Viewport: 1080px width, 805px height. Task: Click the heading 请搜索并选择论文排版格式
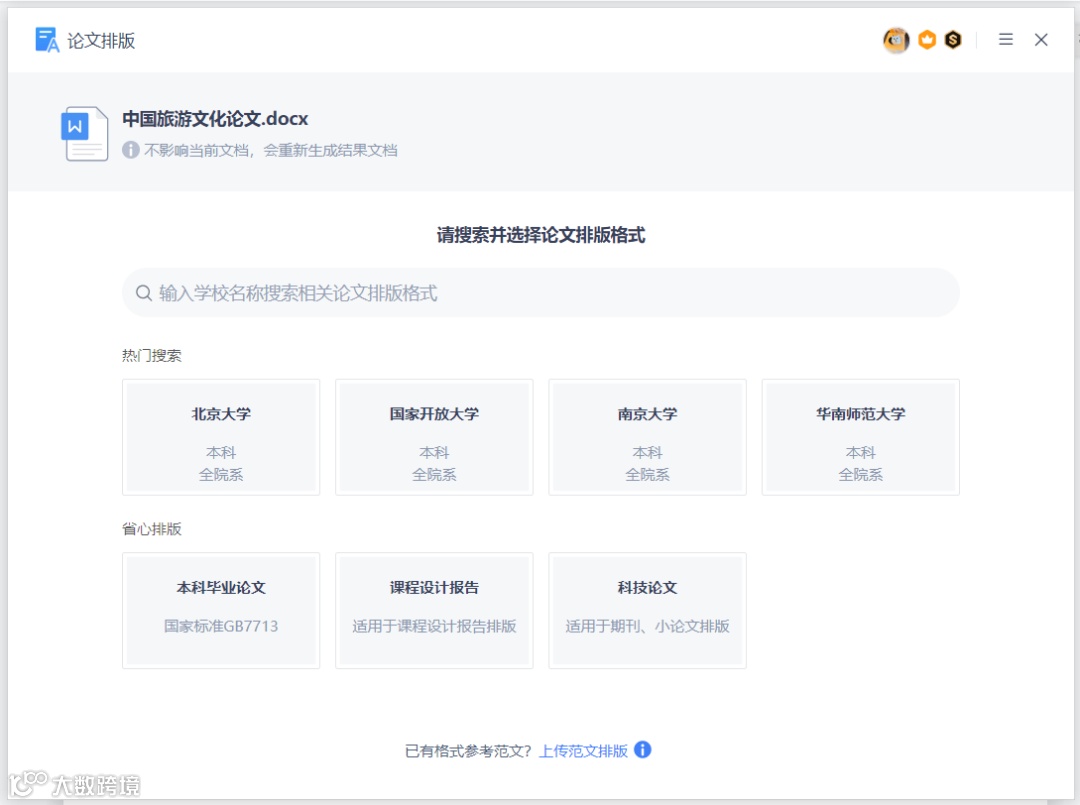click(541, 235)
